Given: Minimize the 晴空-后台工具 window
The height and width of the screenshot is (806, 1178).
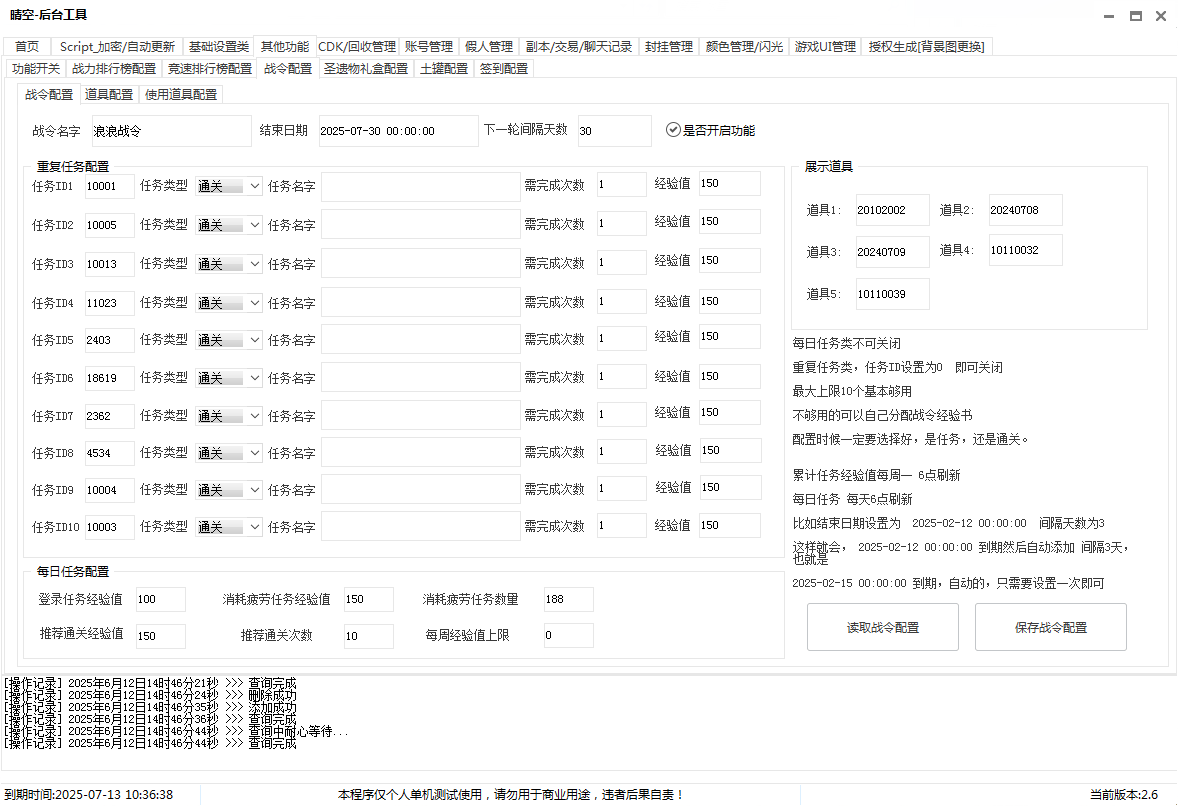Looking at the screenshot, I should 1110,16.
